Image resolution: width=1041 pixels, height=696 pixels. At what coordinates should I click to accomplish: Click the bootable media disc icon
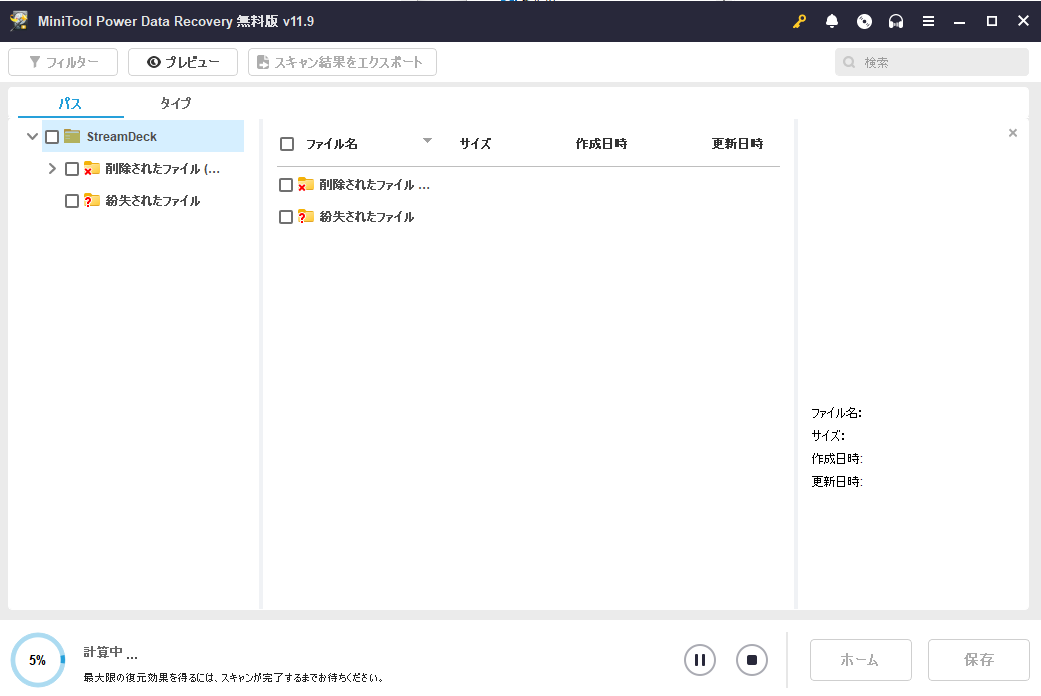coord(864,21)
